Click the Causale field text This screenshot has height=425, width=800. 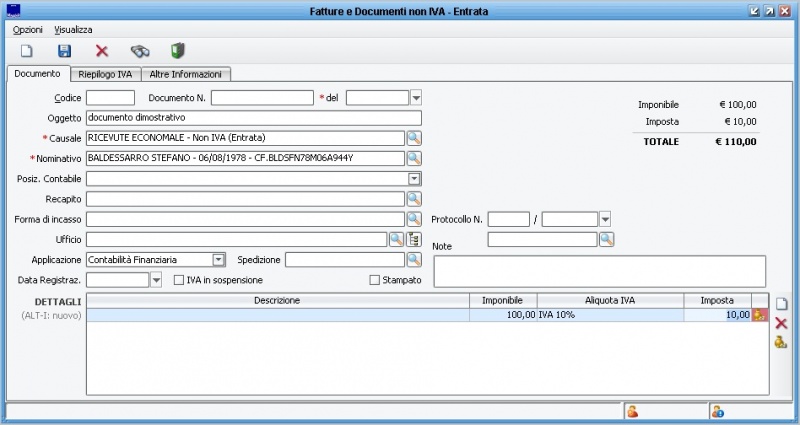coord(245,138)
